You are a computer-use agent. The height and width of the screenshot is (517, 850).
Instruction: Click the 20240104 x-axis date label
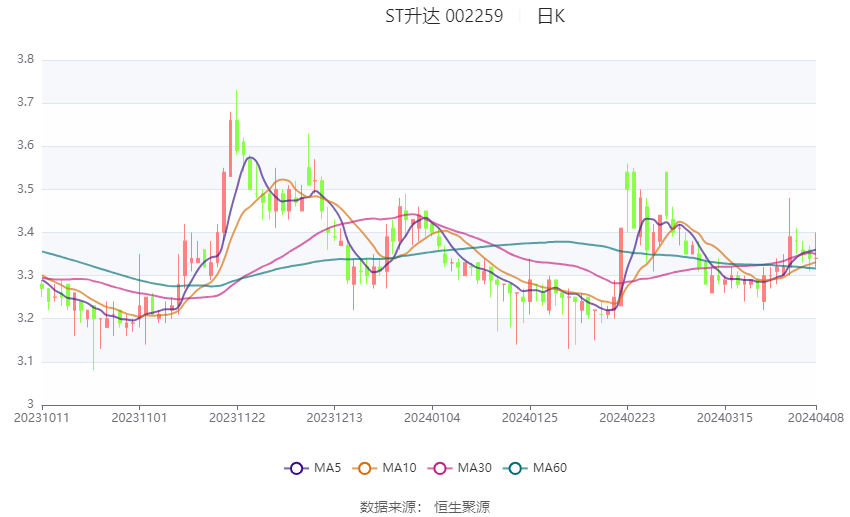pyautogui.click(x=432, y=418)
